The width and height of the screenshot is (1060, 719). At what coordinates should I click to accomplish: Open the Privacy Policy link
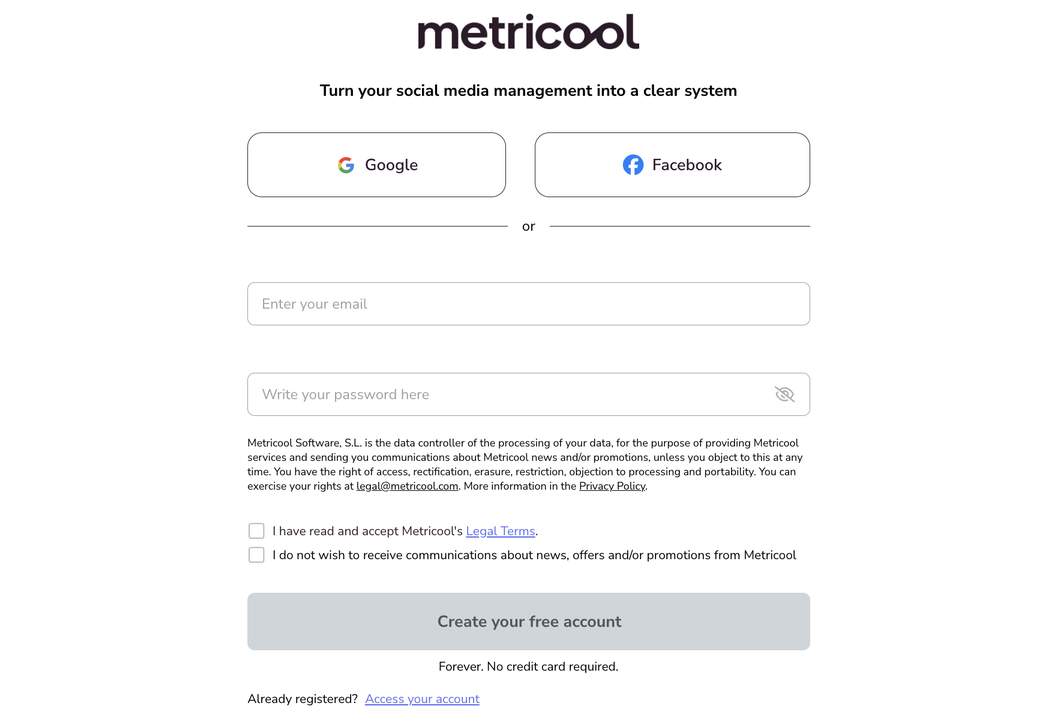click(x=612, y=486)
